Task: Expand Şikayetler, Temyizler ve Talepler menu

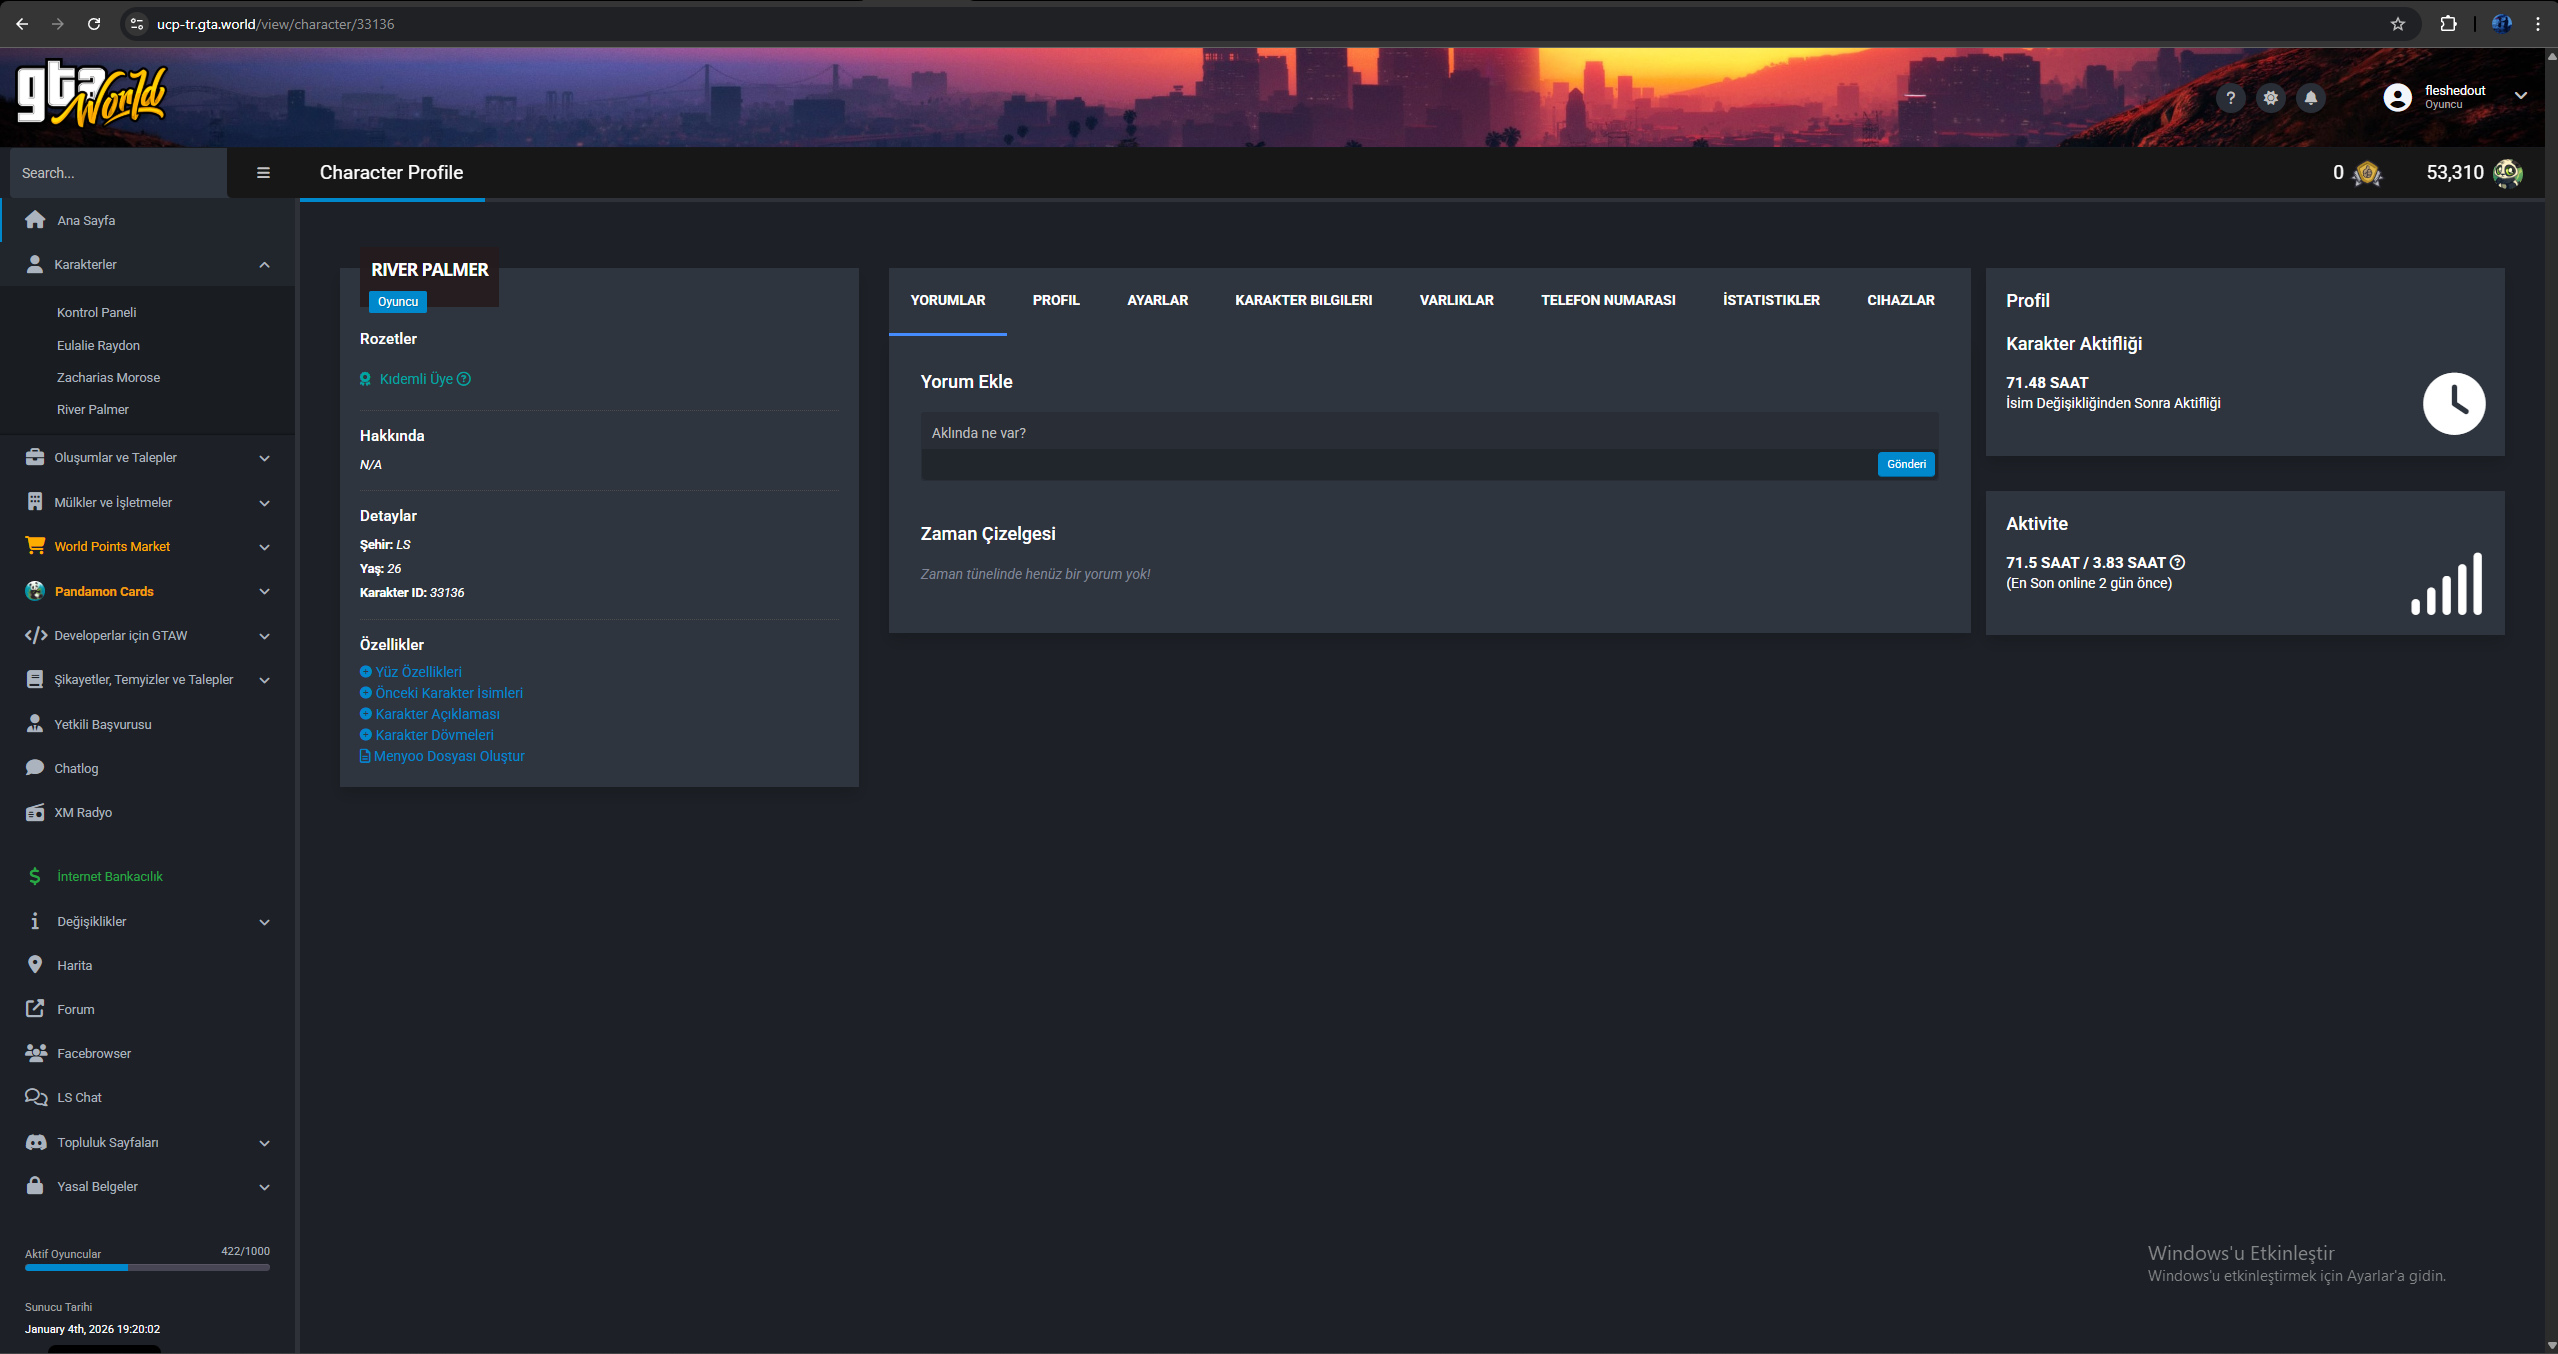Action: [264, 680]
